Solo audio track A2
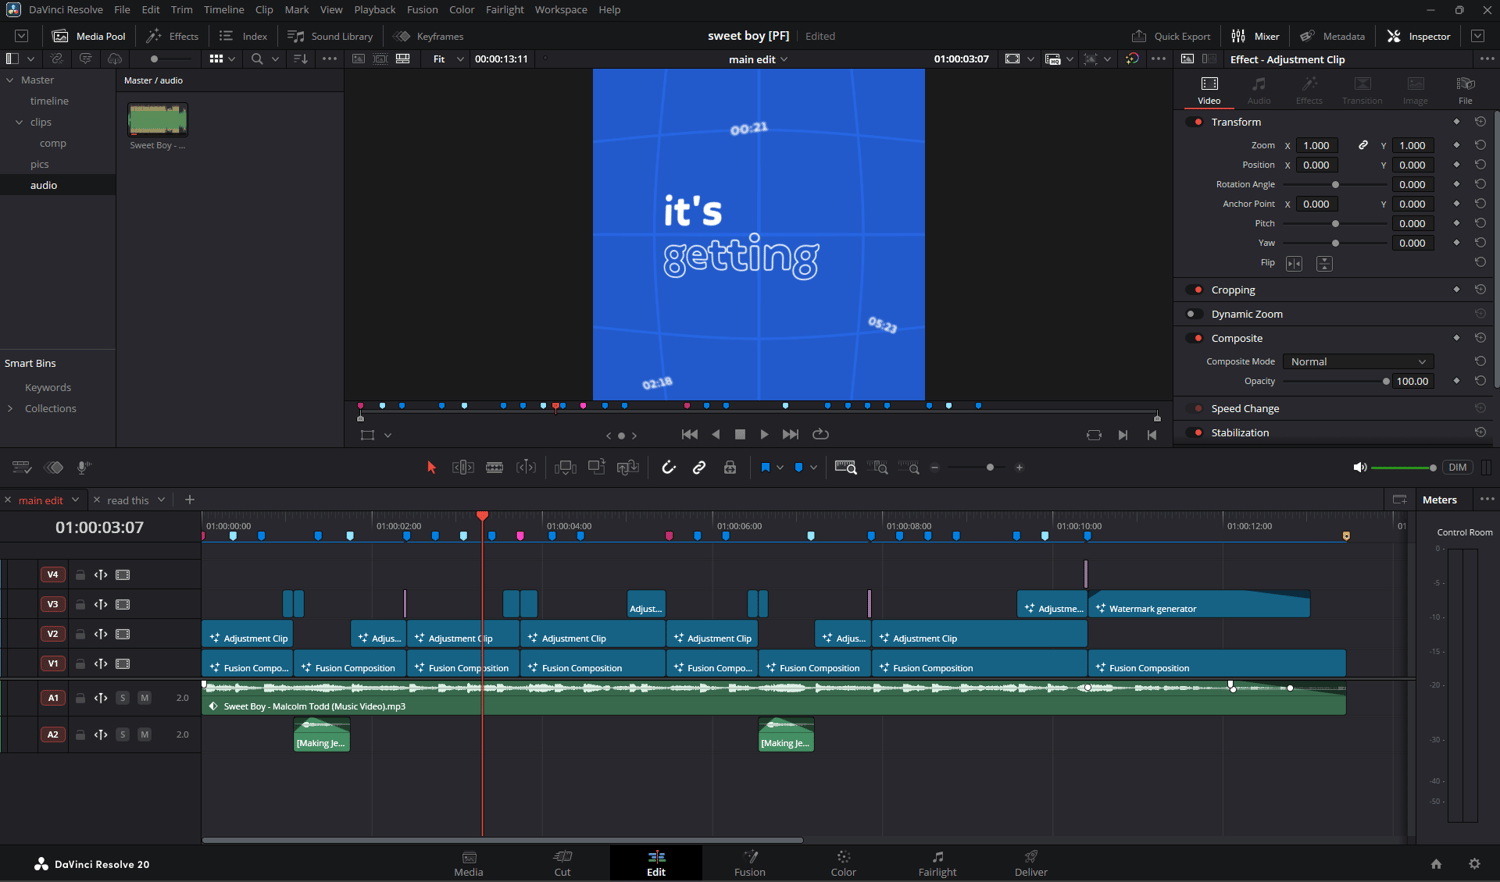The width and height of the screenshot is (1500, 882). [123, 734]
